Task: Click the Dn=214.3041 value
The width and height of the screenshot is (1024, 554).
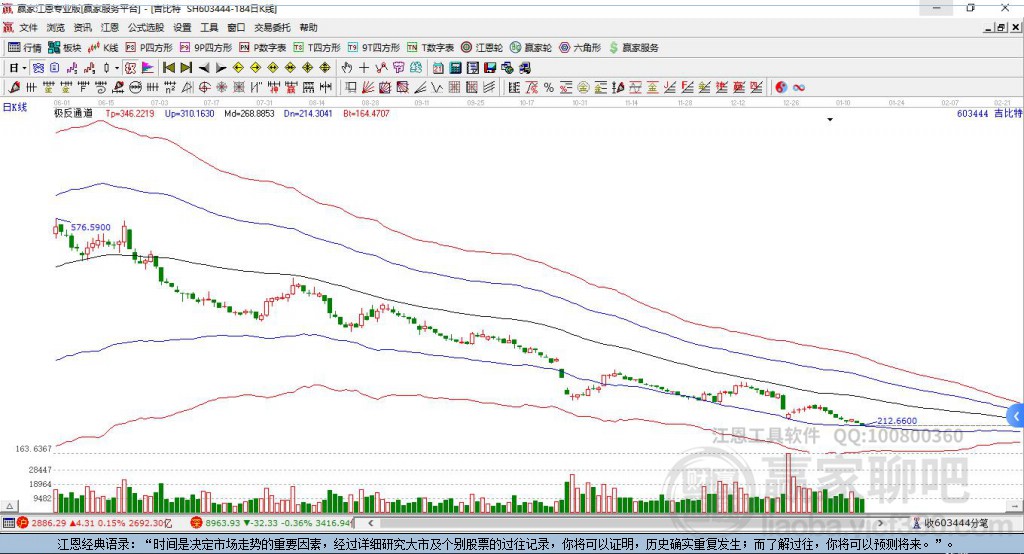Action: coord(308,114)
